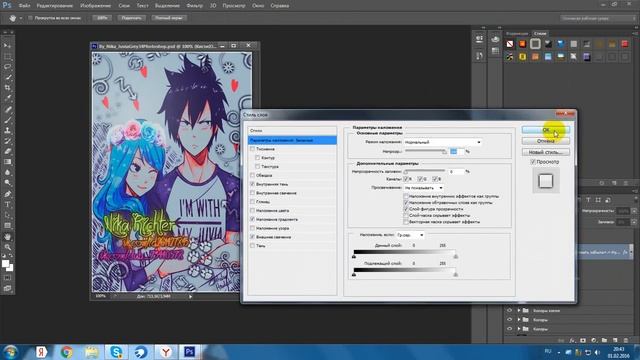This screenshot has height=360, width=640.
Task: Change screen mode icon in toolbox
Action: (x=7, y=289)
